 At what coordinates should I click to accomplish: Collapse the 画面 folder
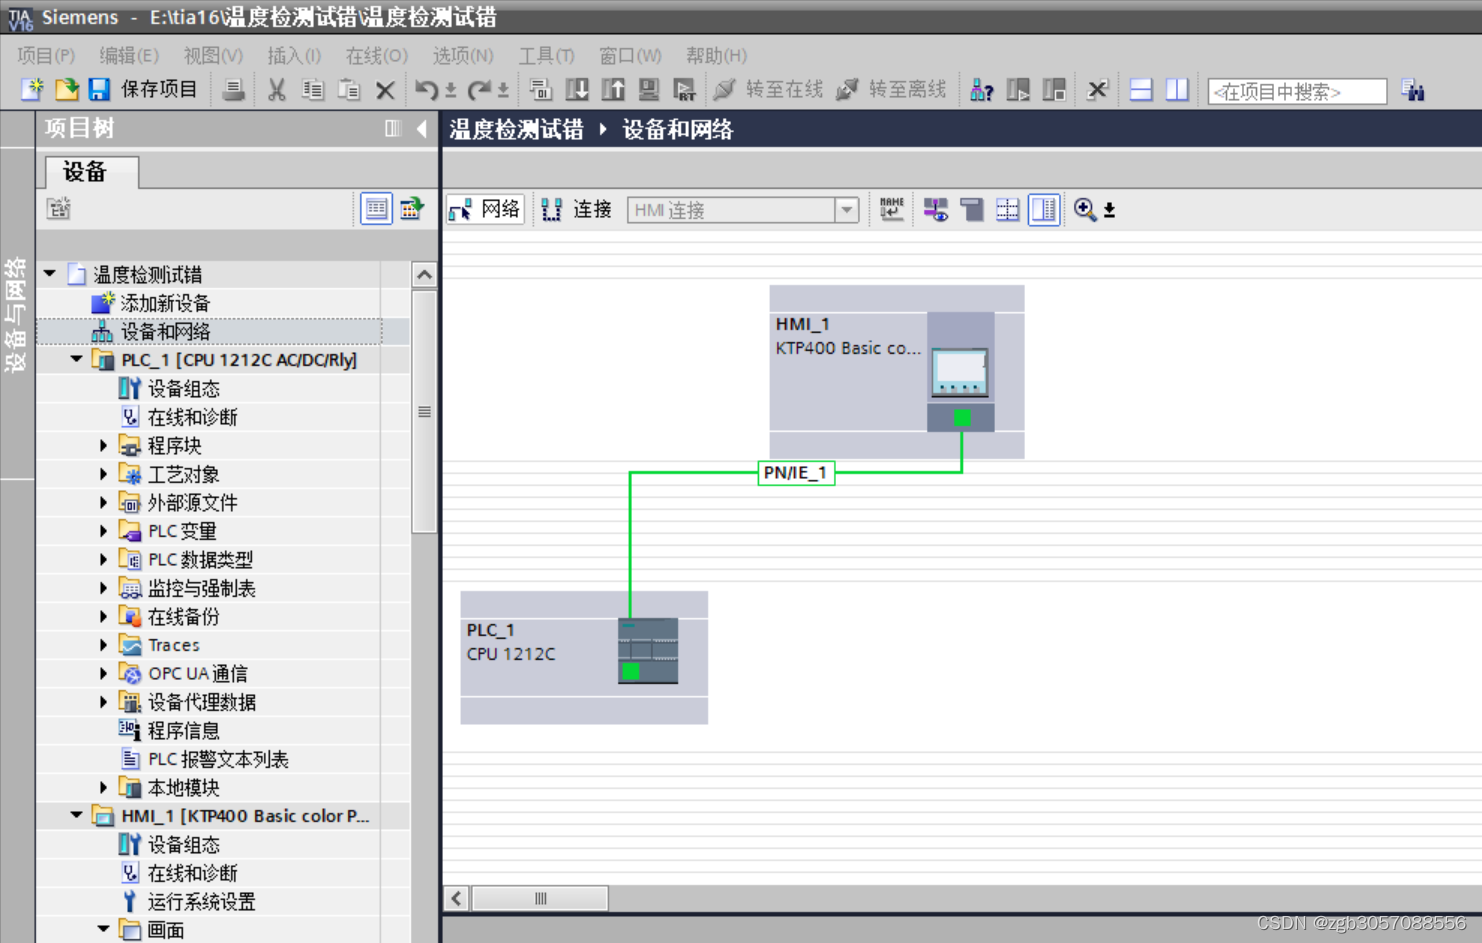click(103, 929)
